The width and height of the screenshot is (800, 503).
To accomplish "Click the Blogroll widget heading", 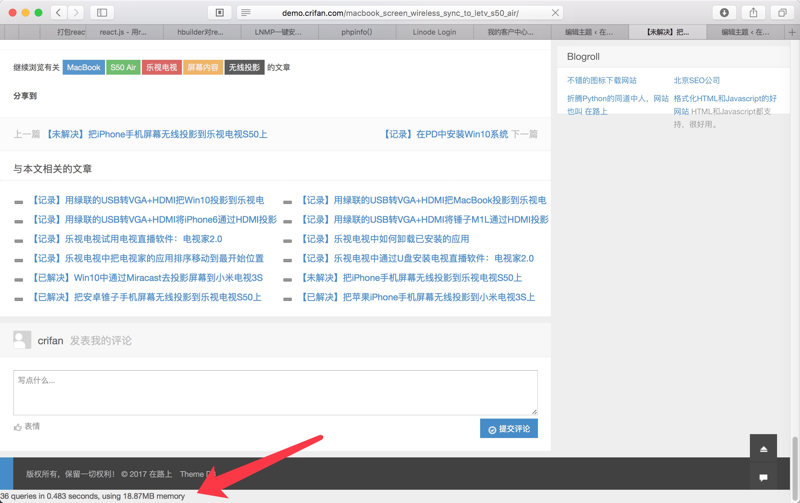I will click(x=583, y=57).
